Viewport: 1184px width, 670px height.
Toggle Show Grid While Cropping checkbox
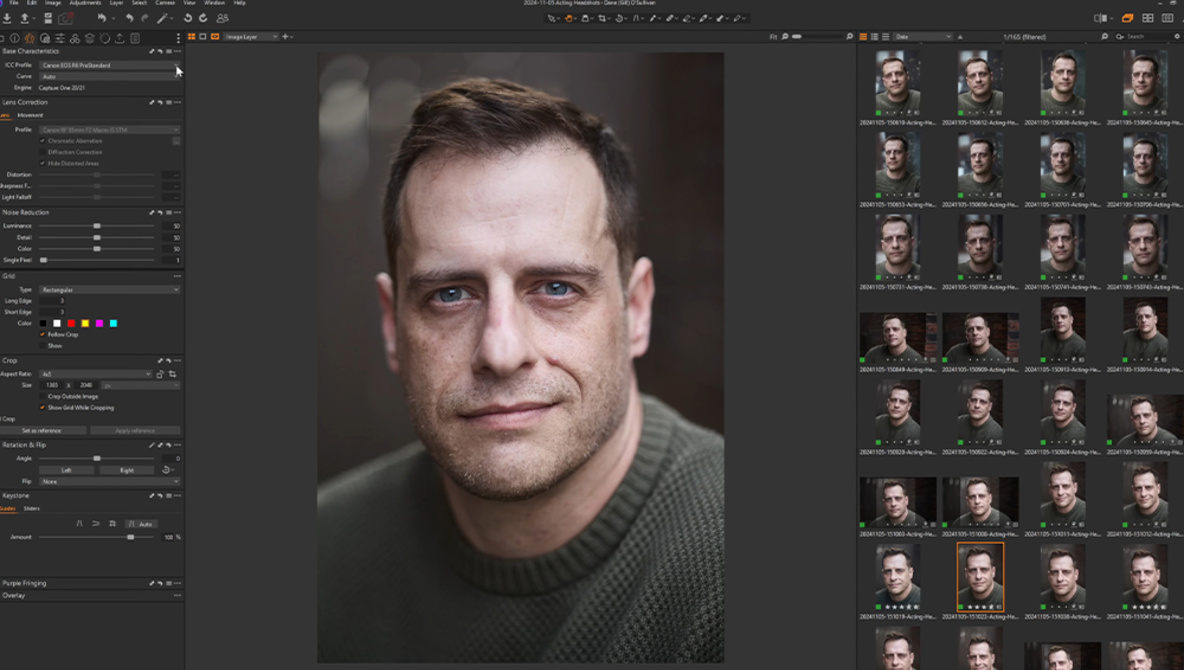[43, 408]
